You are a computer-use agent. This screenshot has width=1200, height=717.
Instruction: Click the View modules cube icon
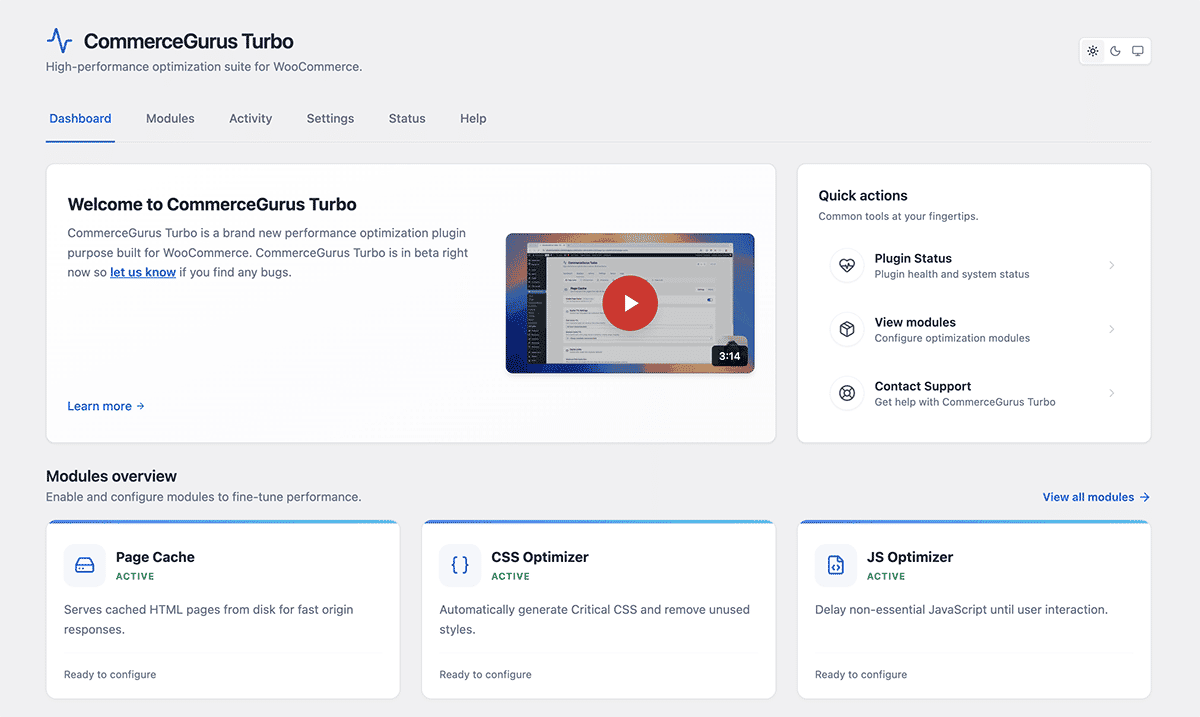click(847, 329)
